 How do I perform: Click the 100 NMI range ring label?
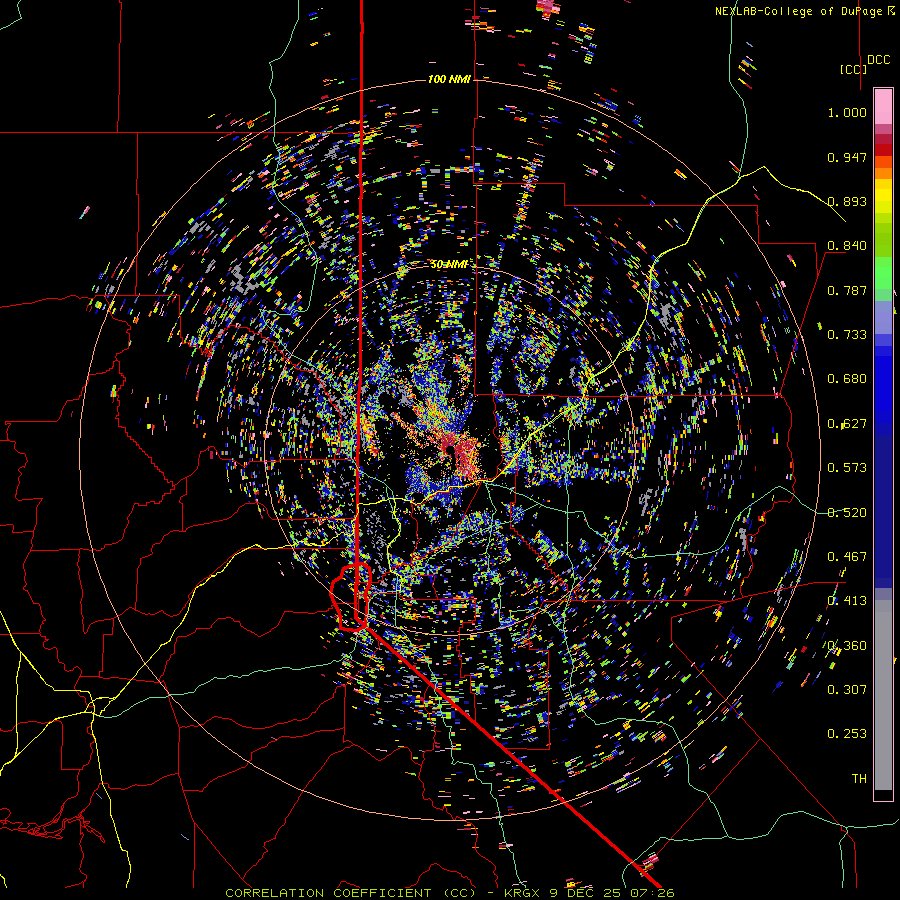coord(448,79)
